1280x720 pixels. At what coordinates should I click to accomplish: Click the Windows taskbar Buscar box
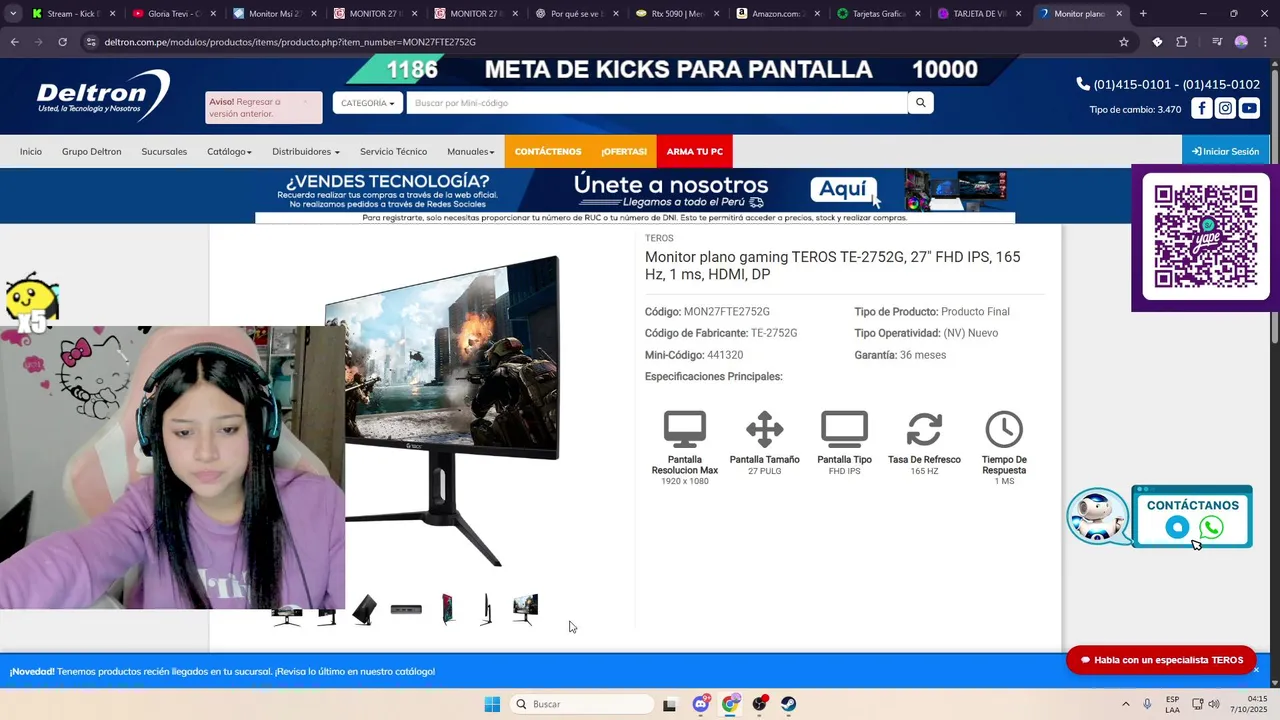(x=582, y=704)
